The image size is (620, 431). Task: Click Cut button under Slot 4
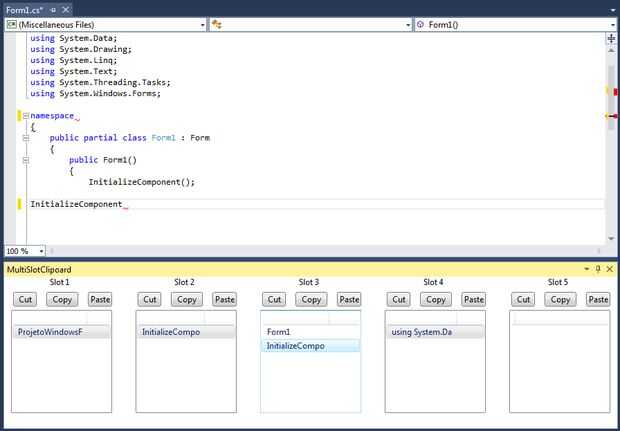pyautogui.click(x=399, y=299)
